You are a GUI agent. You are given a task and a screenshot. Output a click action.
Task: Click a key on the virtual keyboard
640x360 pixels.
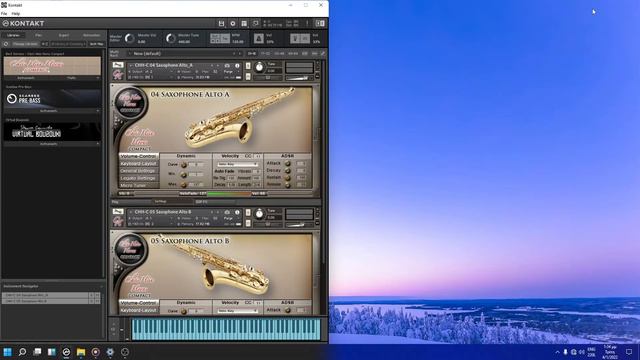pyautogui.click(x=226, y=329)
